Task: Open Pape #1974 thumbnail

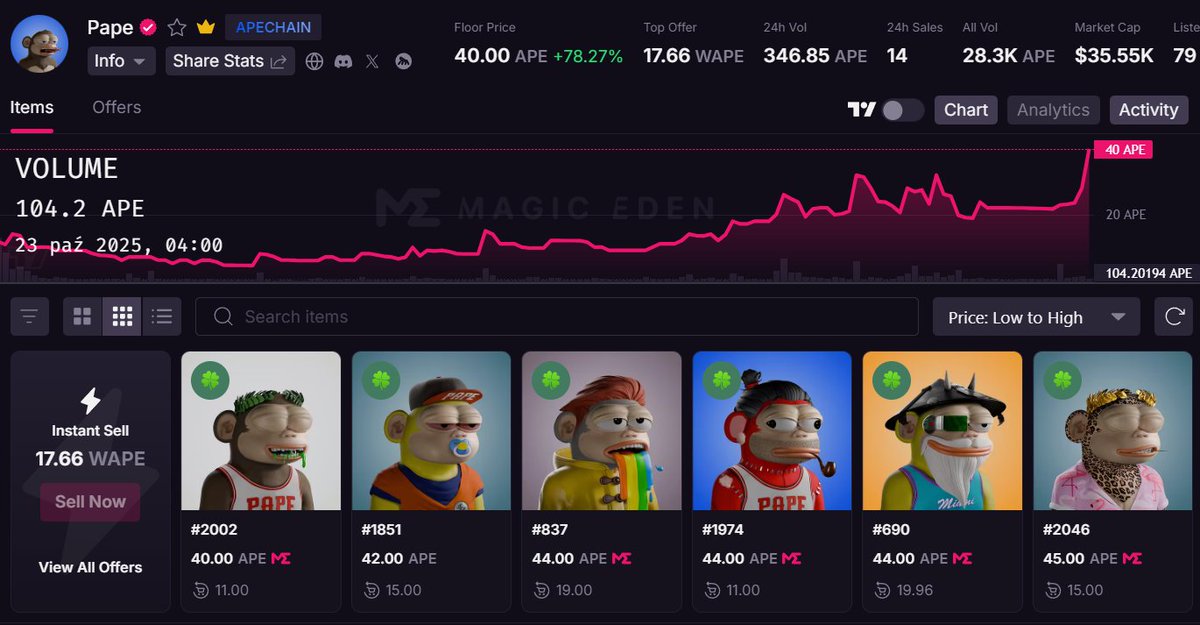Action: [x=772, y=431]
